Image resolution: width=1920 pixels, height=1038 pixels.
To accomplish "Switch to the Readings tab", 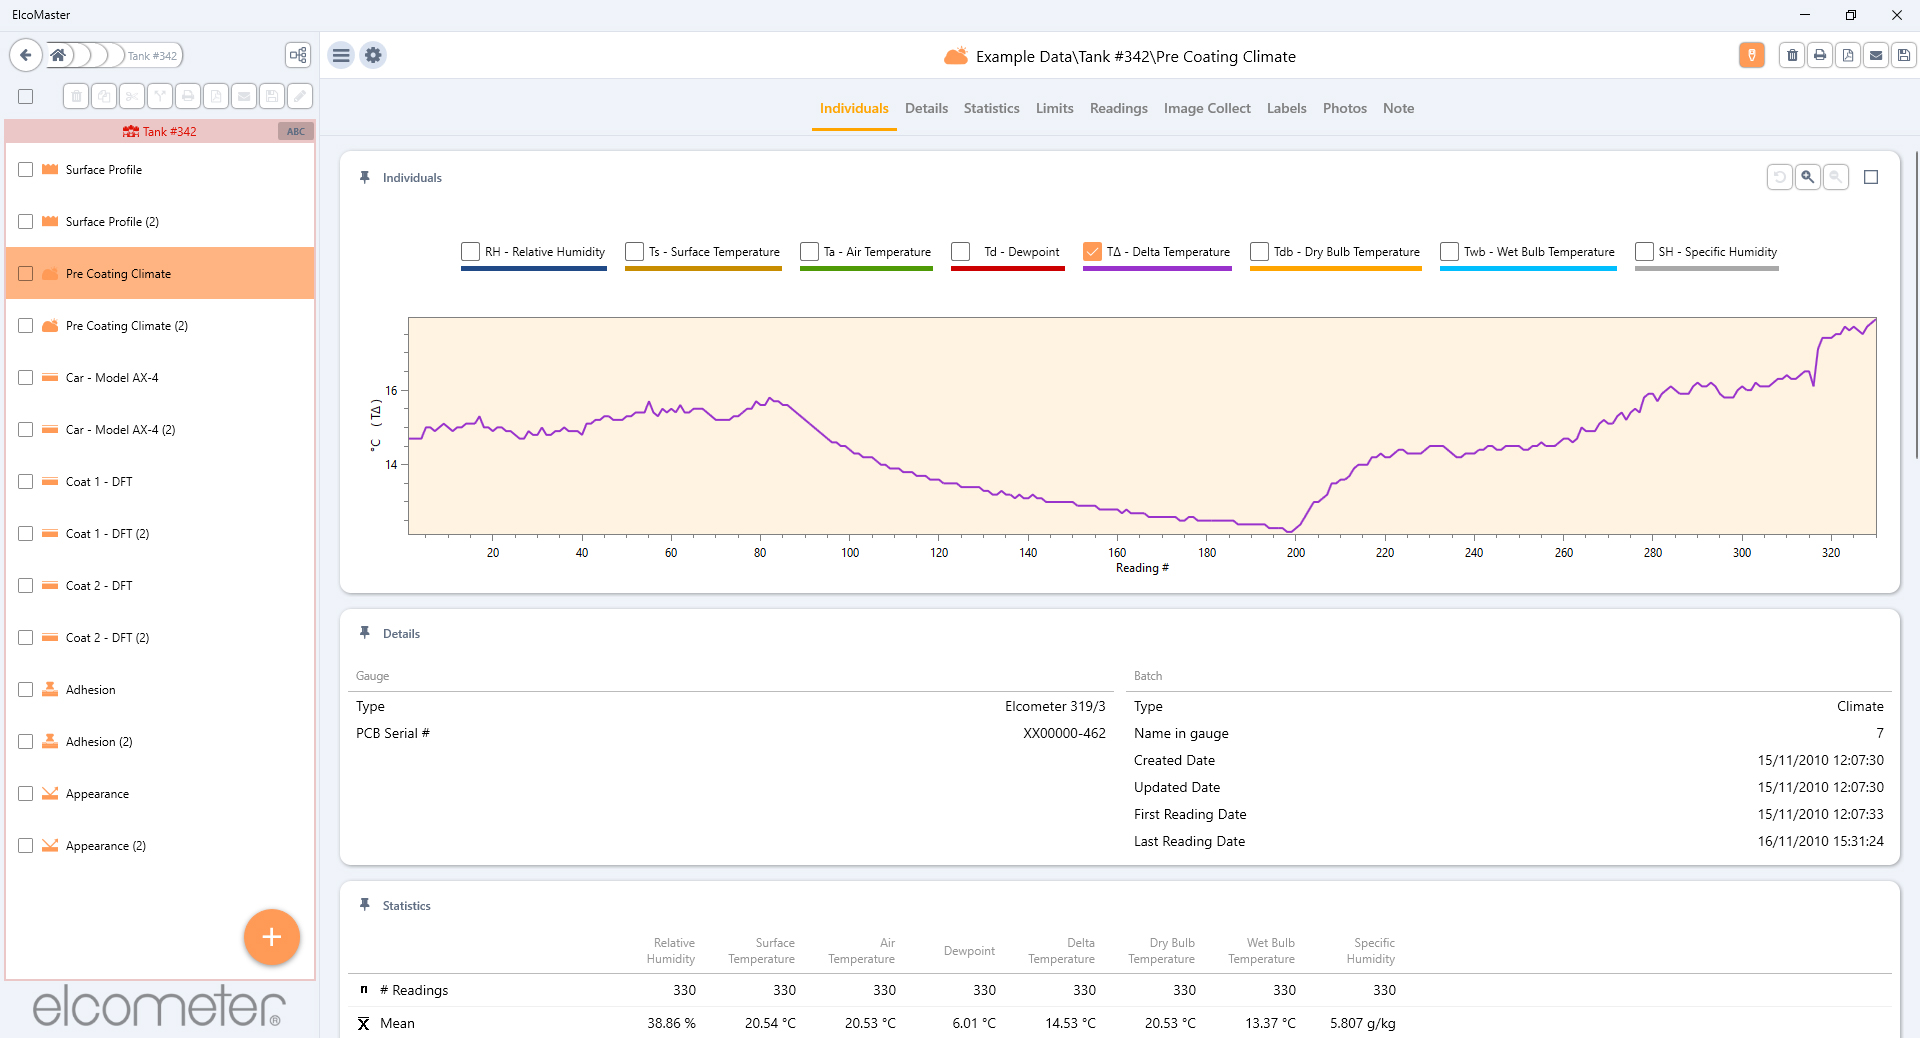I will 1118,108.
